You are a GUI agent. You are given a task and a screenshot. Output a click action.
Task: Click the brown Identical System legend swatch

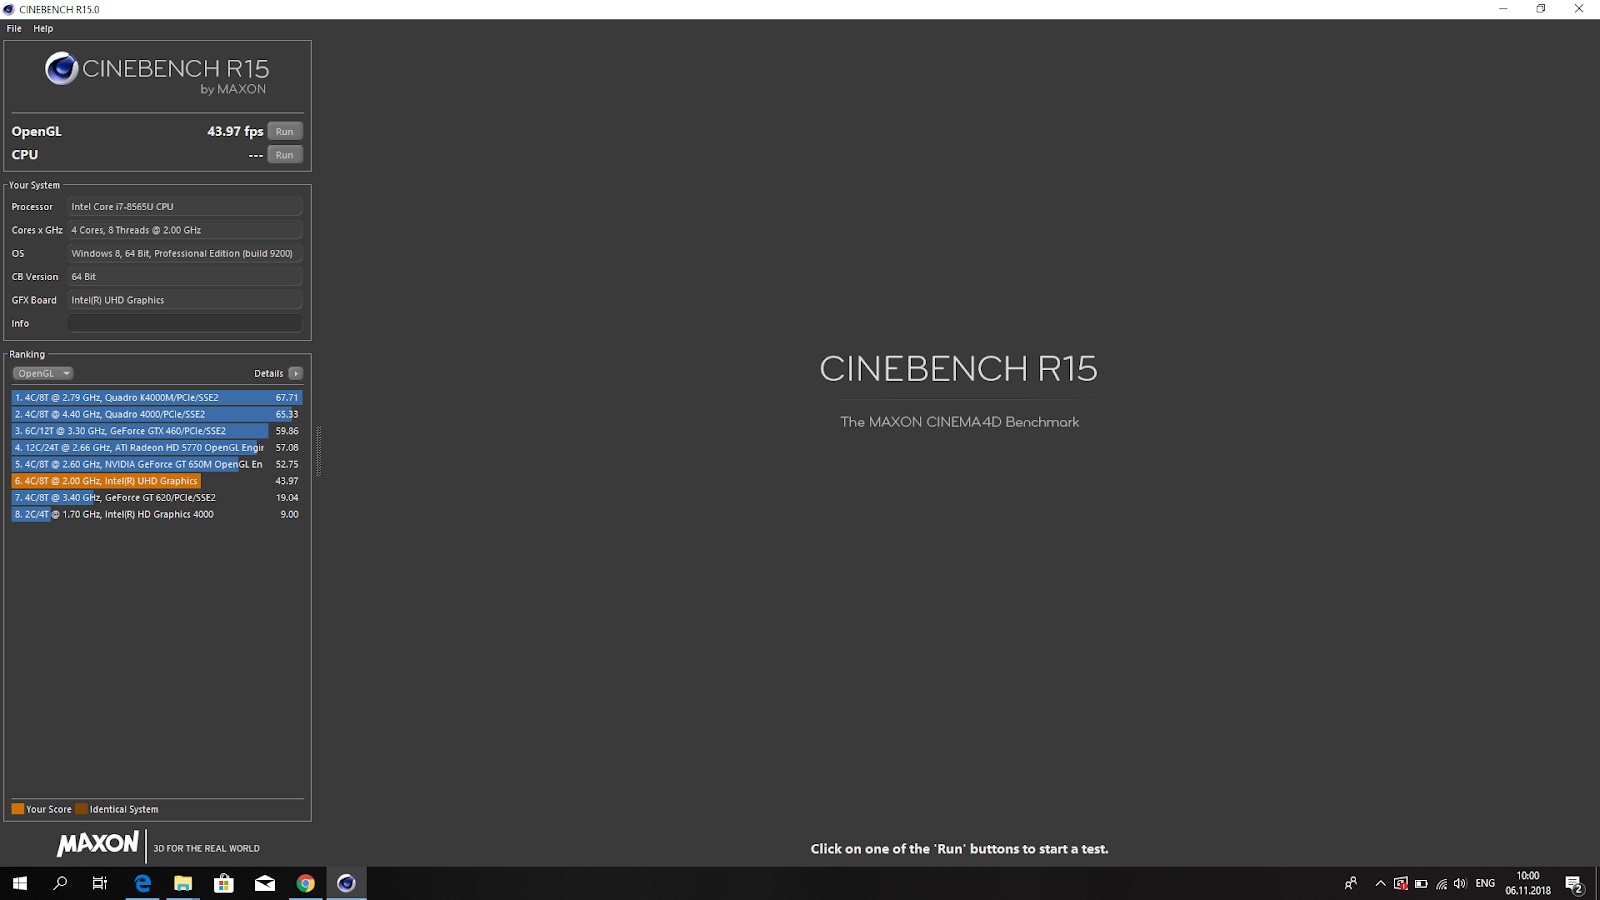click(81, 809)
